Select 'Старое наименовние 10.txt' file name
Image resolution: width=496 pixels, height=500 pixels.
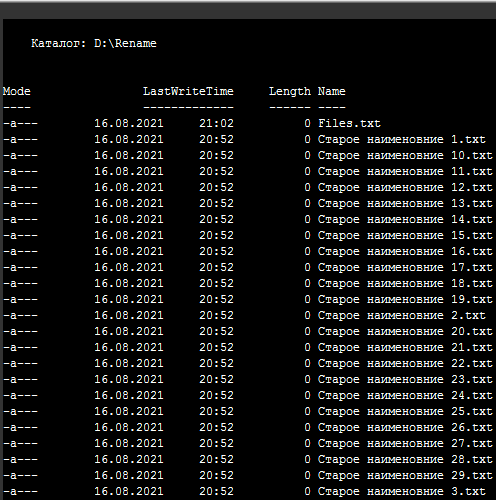pos(405,155)
